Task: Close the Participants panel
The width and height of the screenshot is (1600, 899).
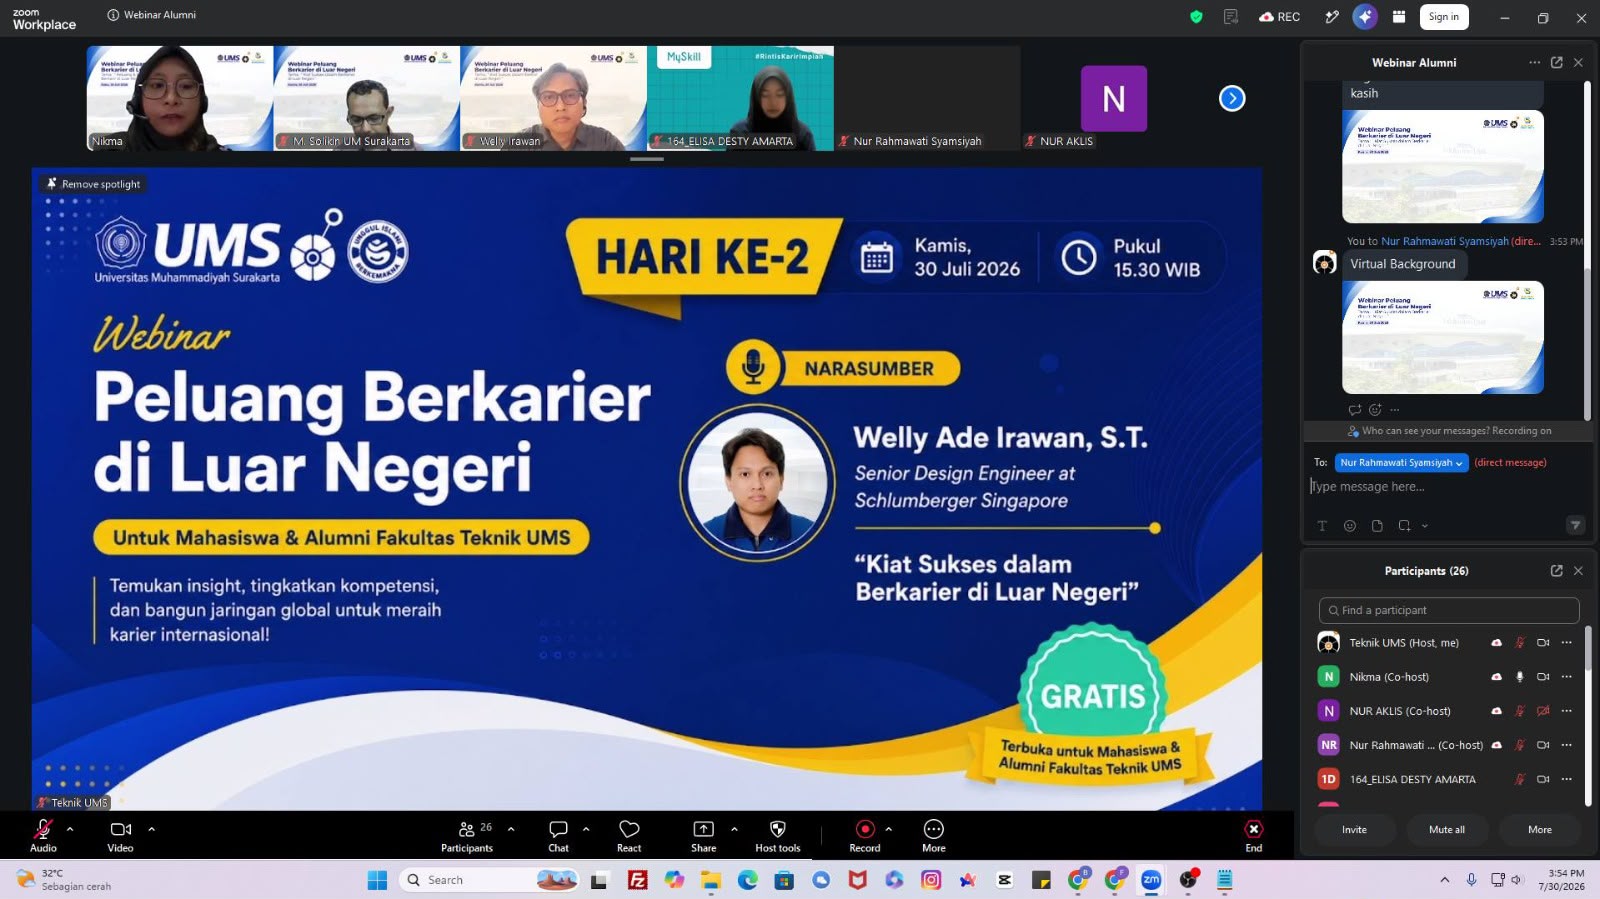Action: (1579, 571)
